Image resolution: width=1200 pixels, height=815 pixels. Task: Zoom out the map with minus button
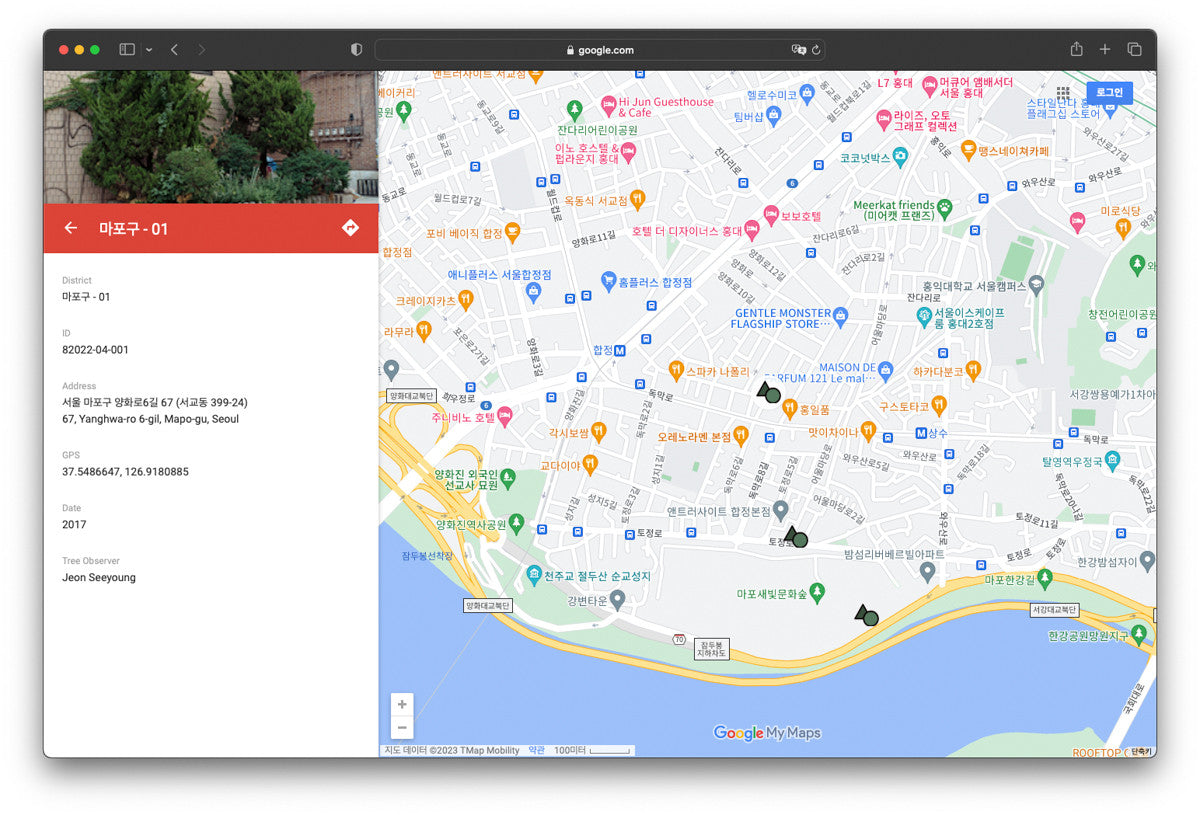click(402, 728)
